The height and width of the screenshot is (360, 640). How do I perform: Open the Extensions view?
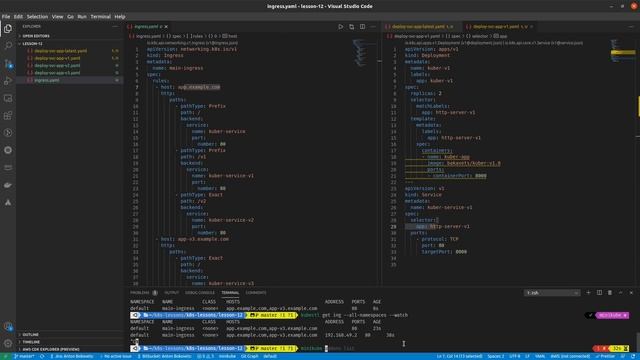[x=8, y=116]
